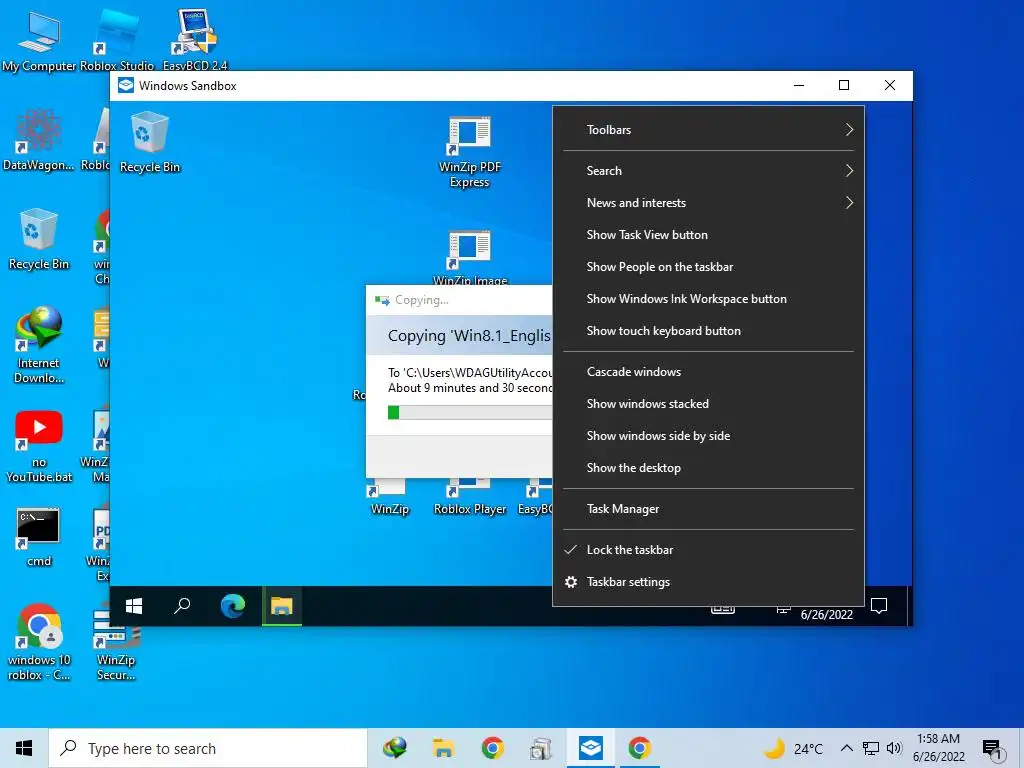Click the weather 24°C widget

(793, 748)
